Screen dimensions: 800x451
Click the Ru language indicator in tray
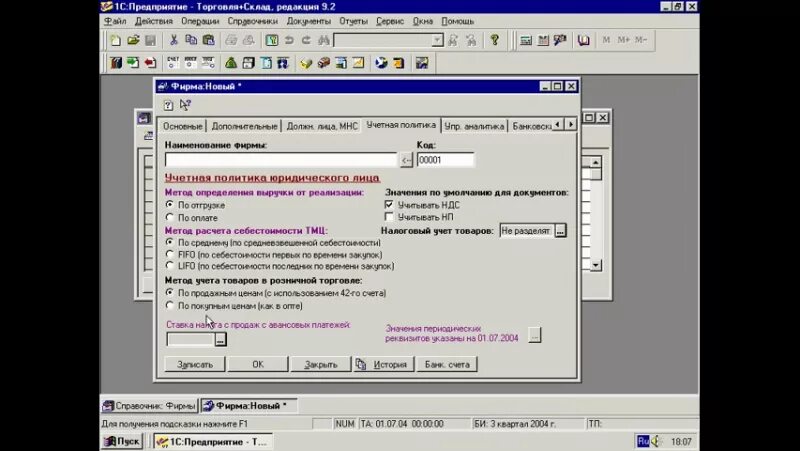click(643, 441)
